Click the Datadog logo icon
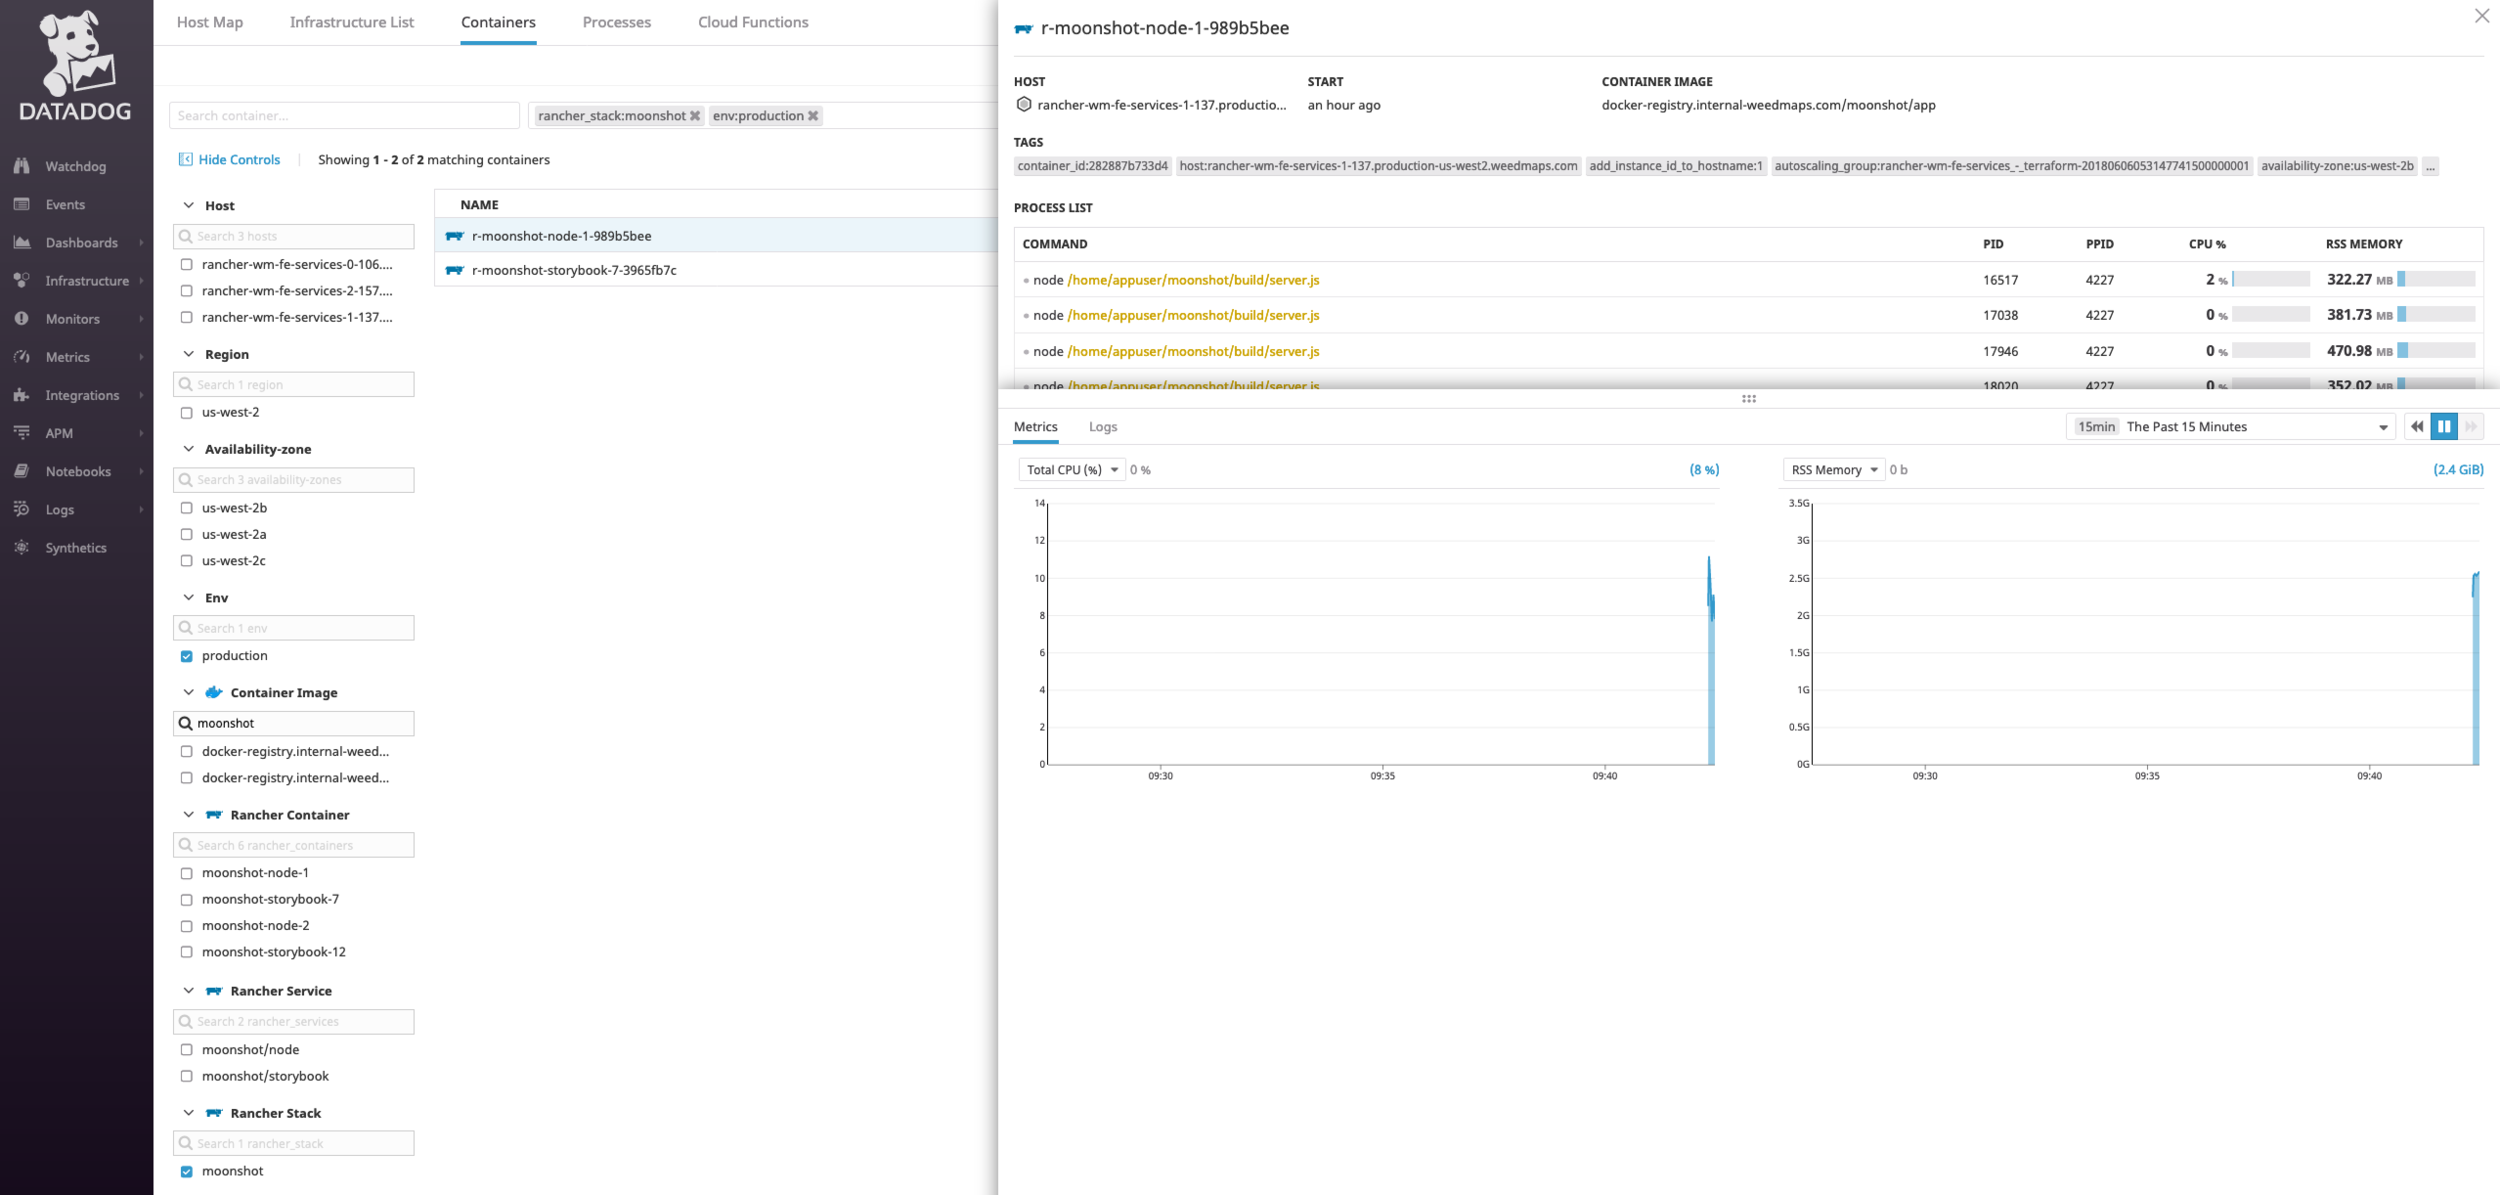This screenshot has height=1195, width=2500. coord(76,52)
